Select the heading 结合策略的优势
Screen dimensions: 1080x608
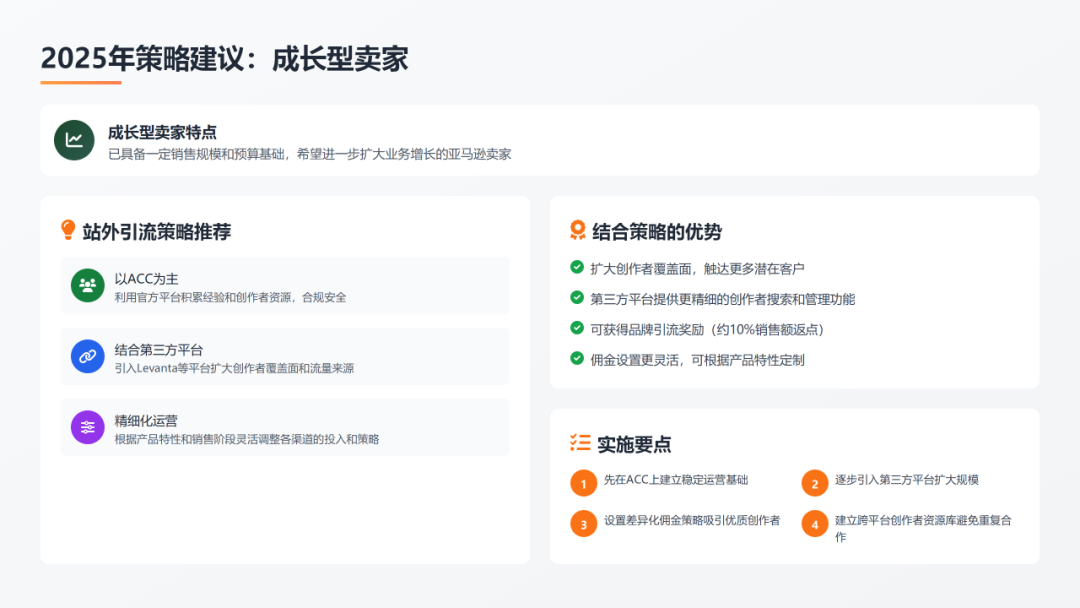click(657, 232)
